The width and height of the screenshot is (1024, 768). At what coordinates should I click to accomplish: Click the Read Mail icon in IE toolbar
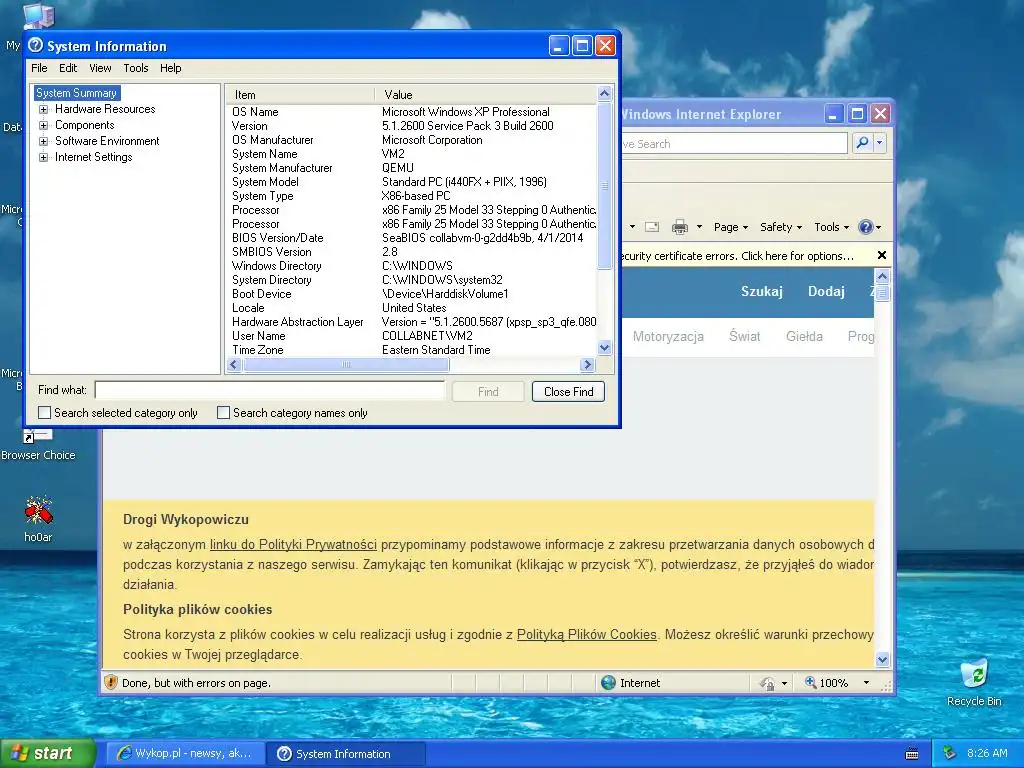[x=652, y=227]
